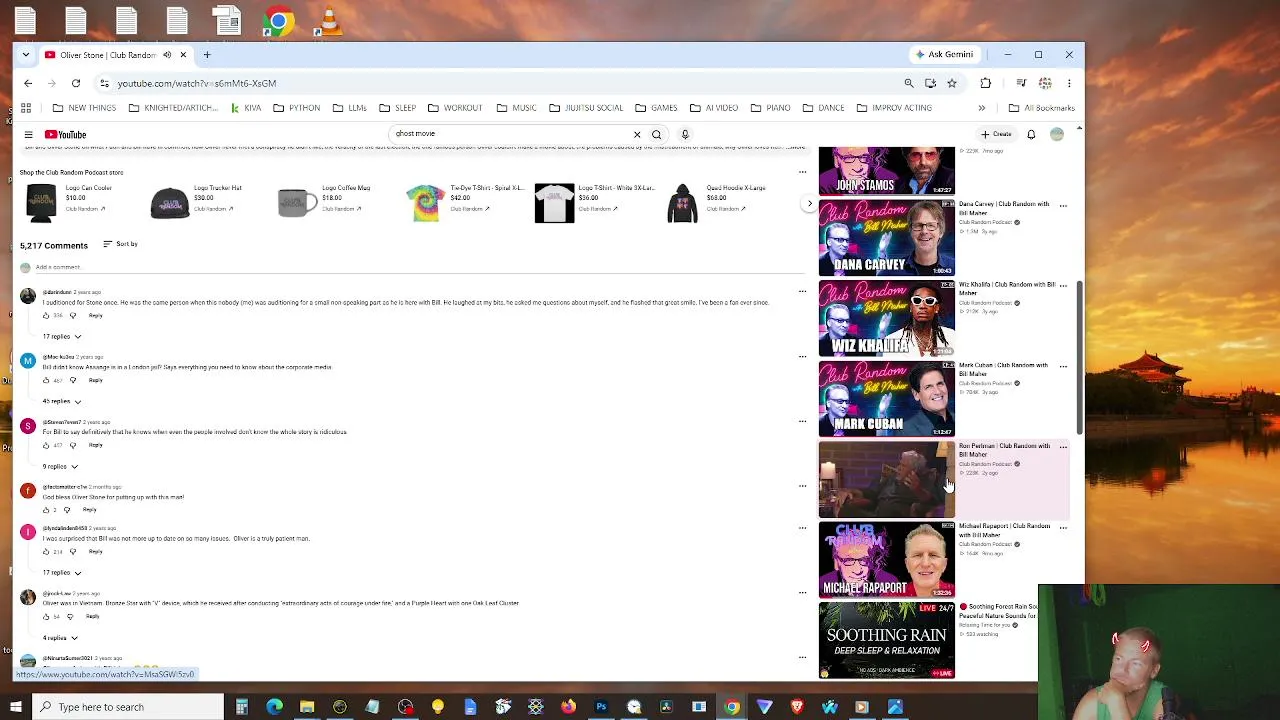Open YouTube notifications bell
This screenshot has width=1280, height=720.
click(x=1031, y=134)
